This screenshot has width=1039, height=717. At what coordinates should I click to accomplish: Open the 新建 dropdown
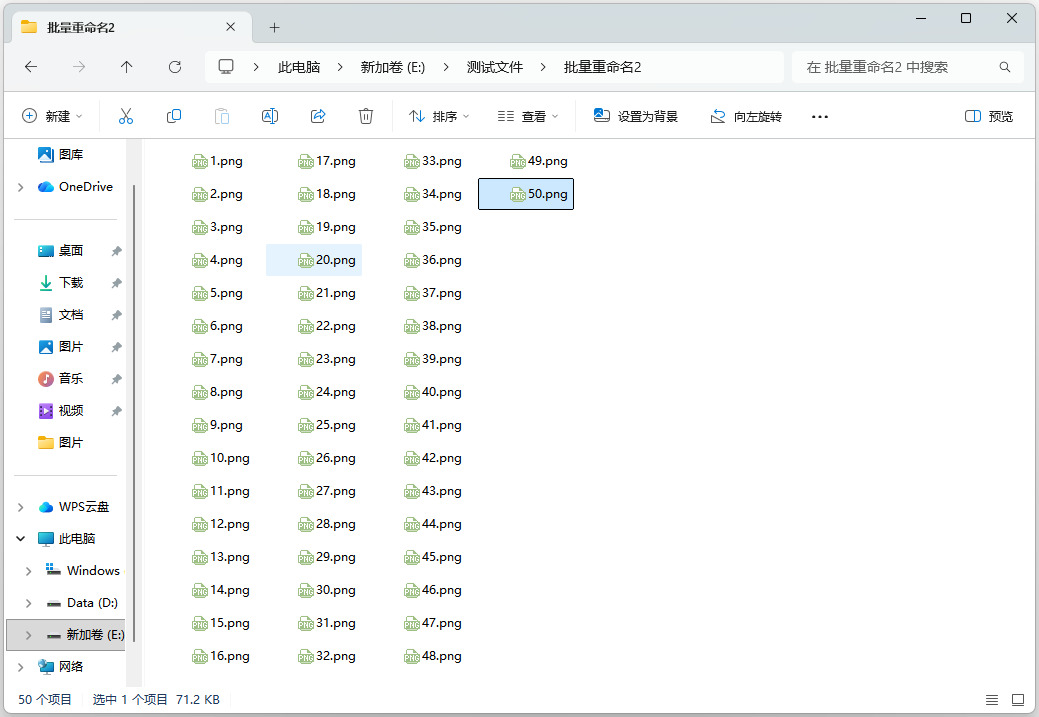click(x=52, y=117)
